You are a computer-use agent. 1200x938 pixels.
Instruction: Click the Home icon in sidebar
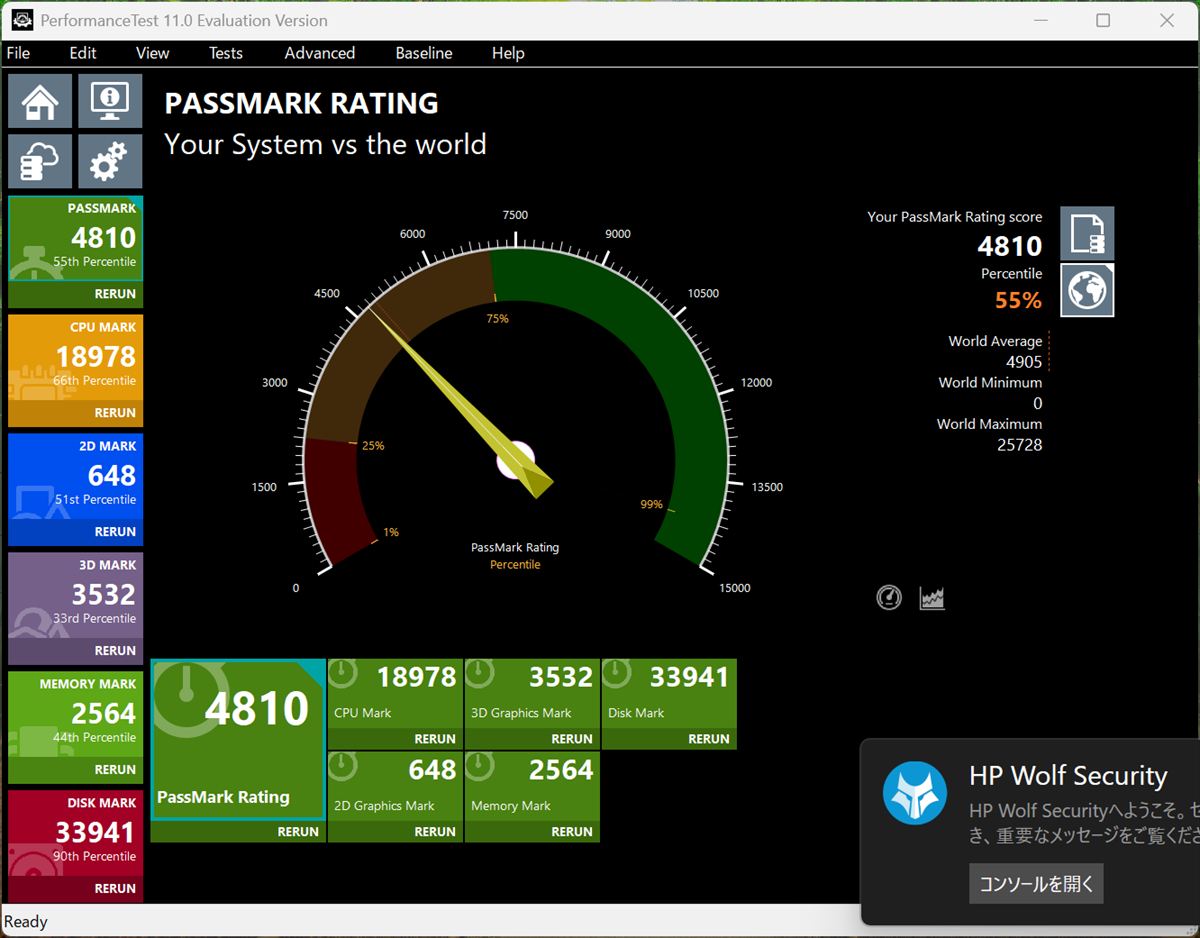click(40, 101)
